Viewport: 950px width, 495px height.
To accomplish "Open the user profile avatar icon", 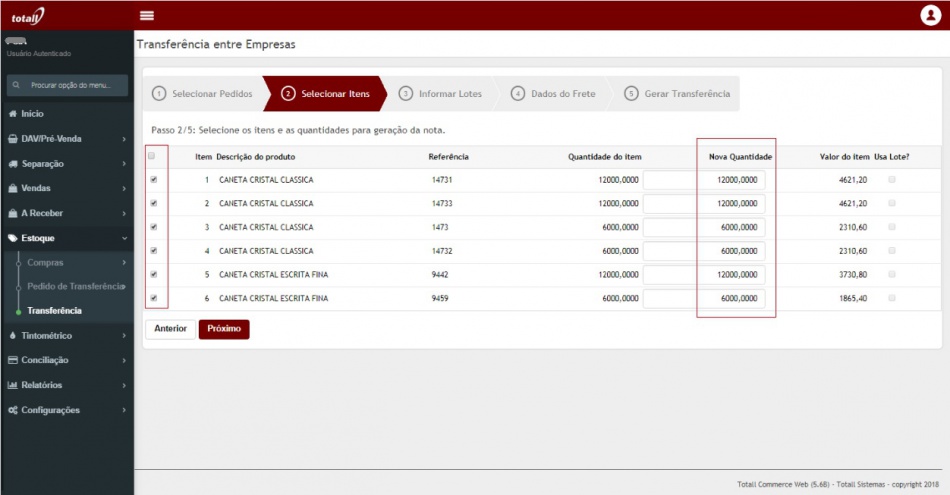I will (x=930, y=15).
